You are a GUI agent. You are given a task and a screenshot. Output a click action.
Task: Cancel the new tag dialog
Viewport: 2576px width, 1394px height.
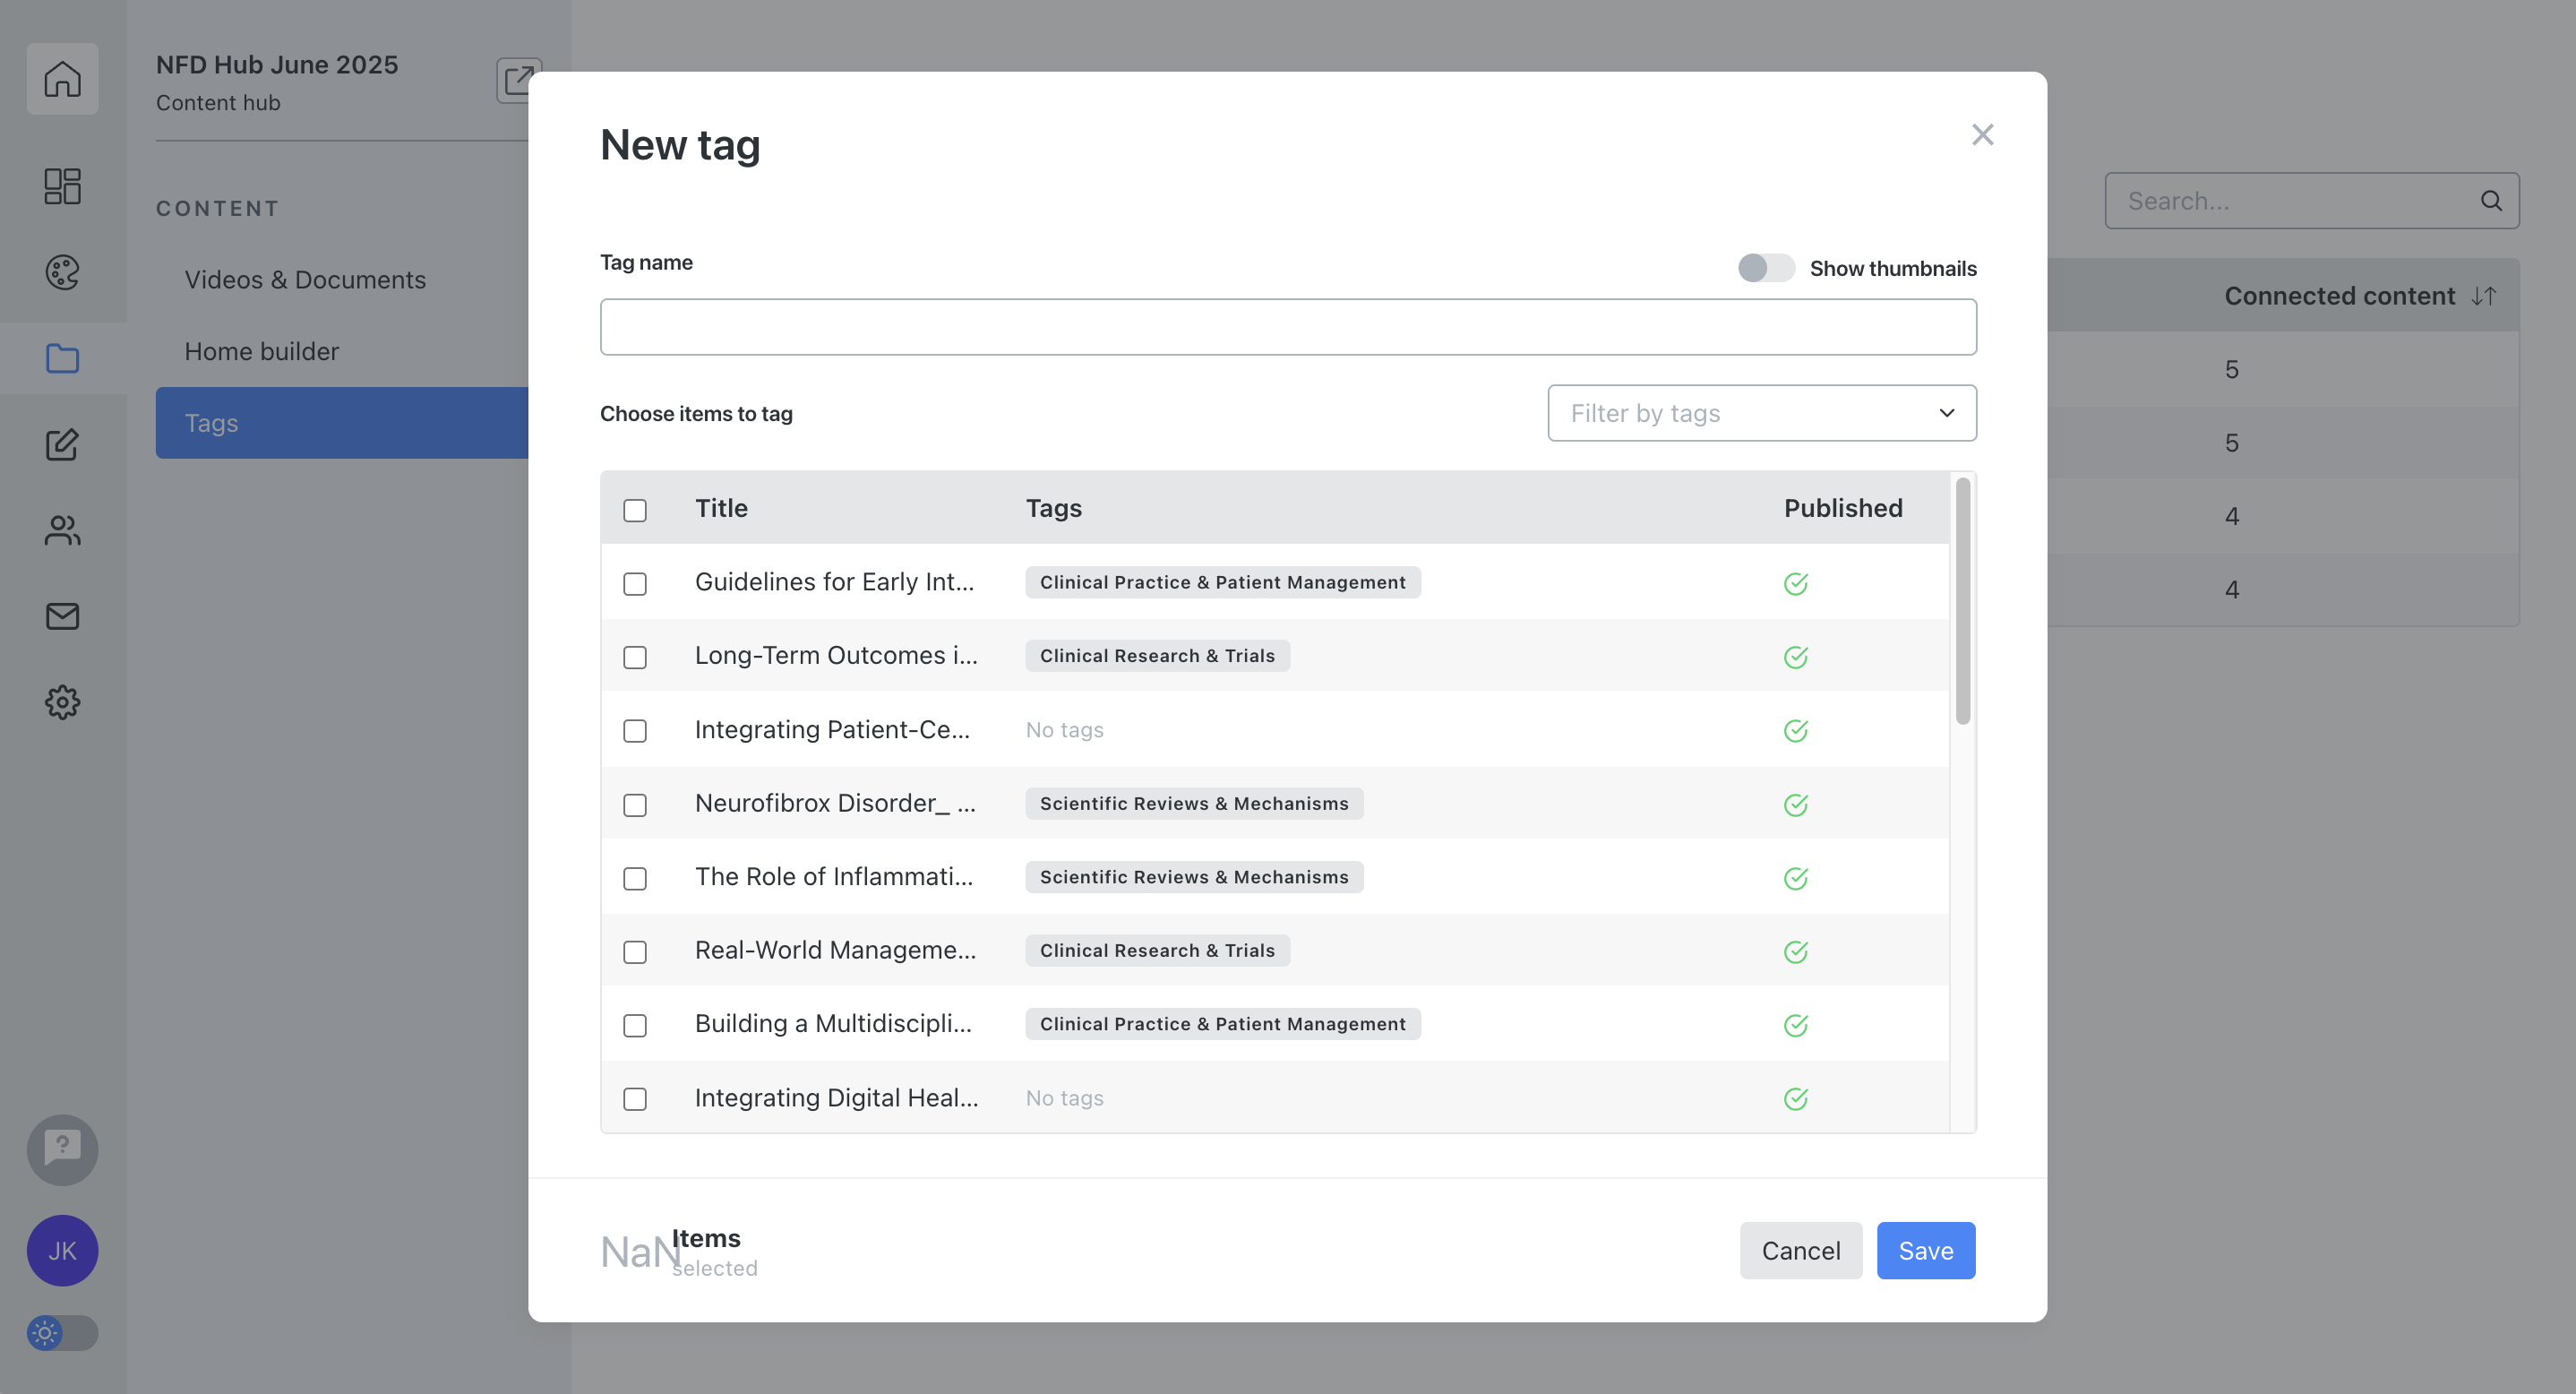1801,1250
